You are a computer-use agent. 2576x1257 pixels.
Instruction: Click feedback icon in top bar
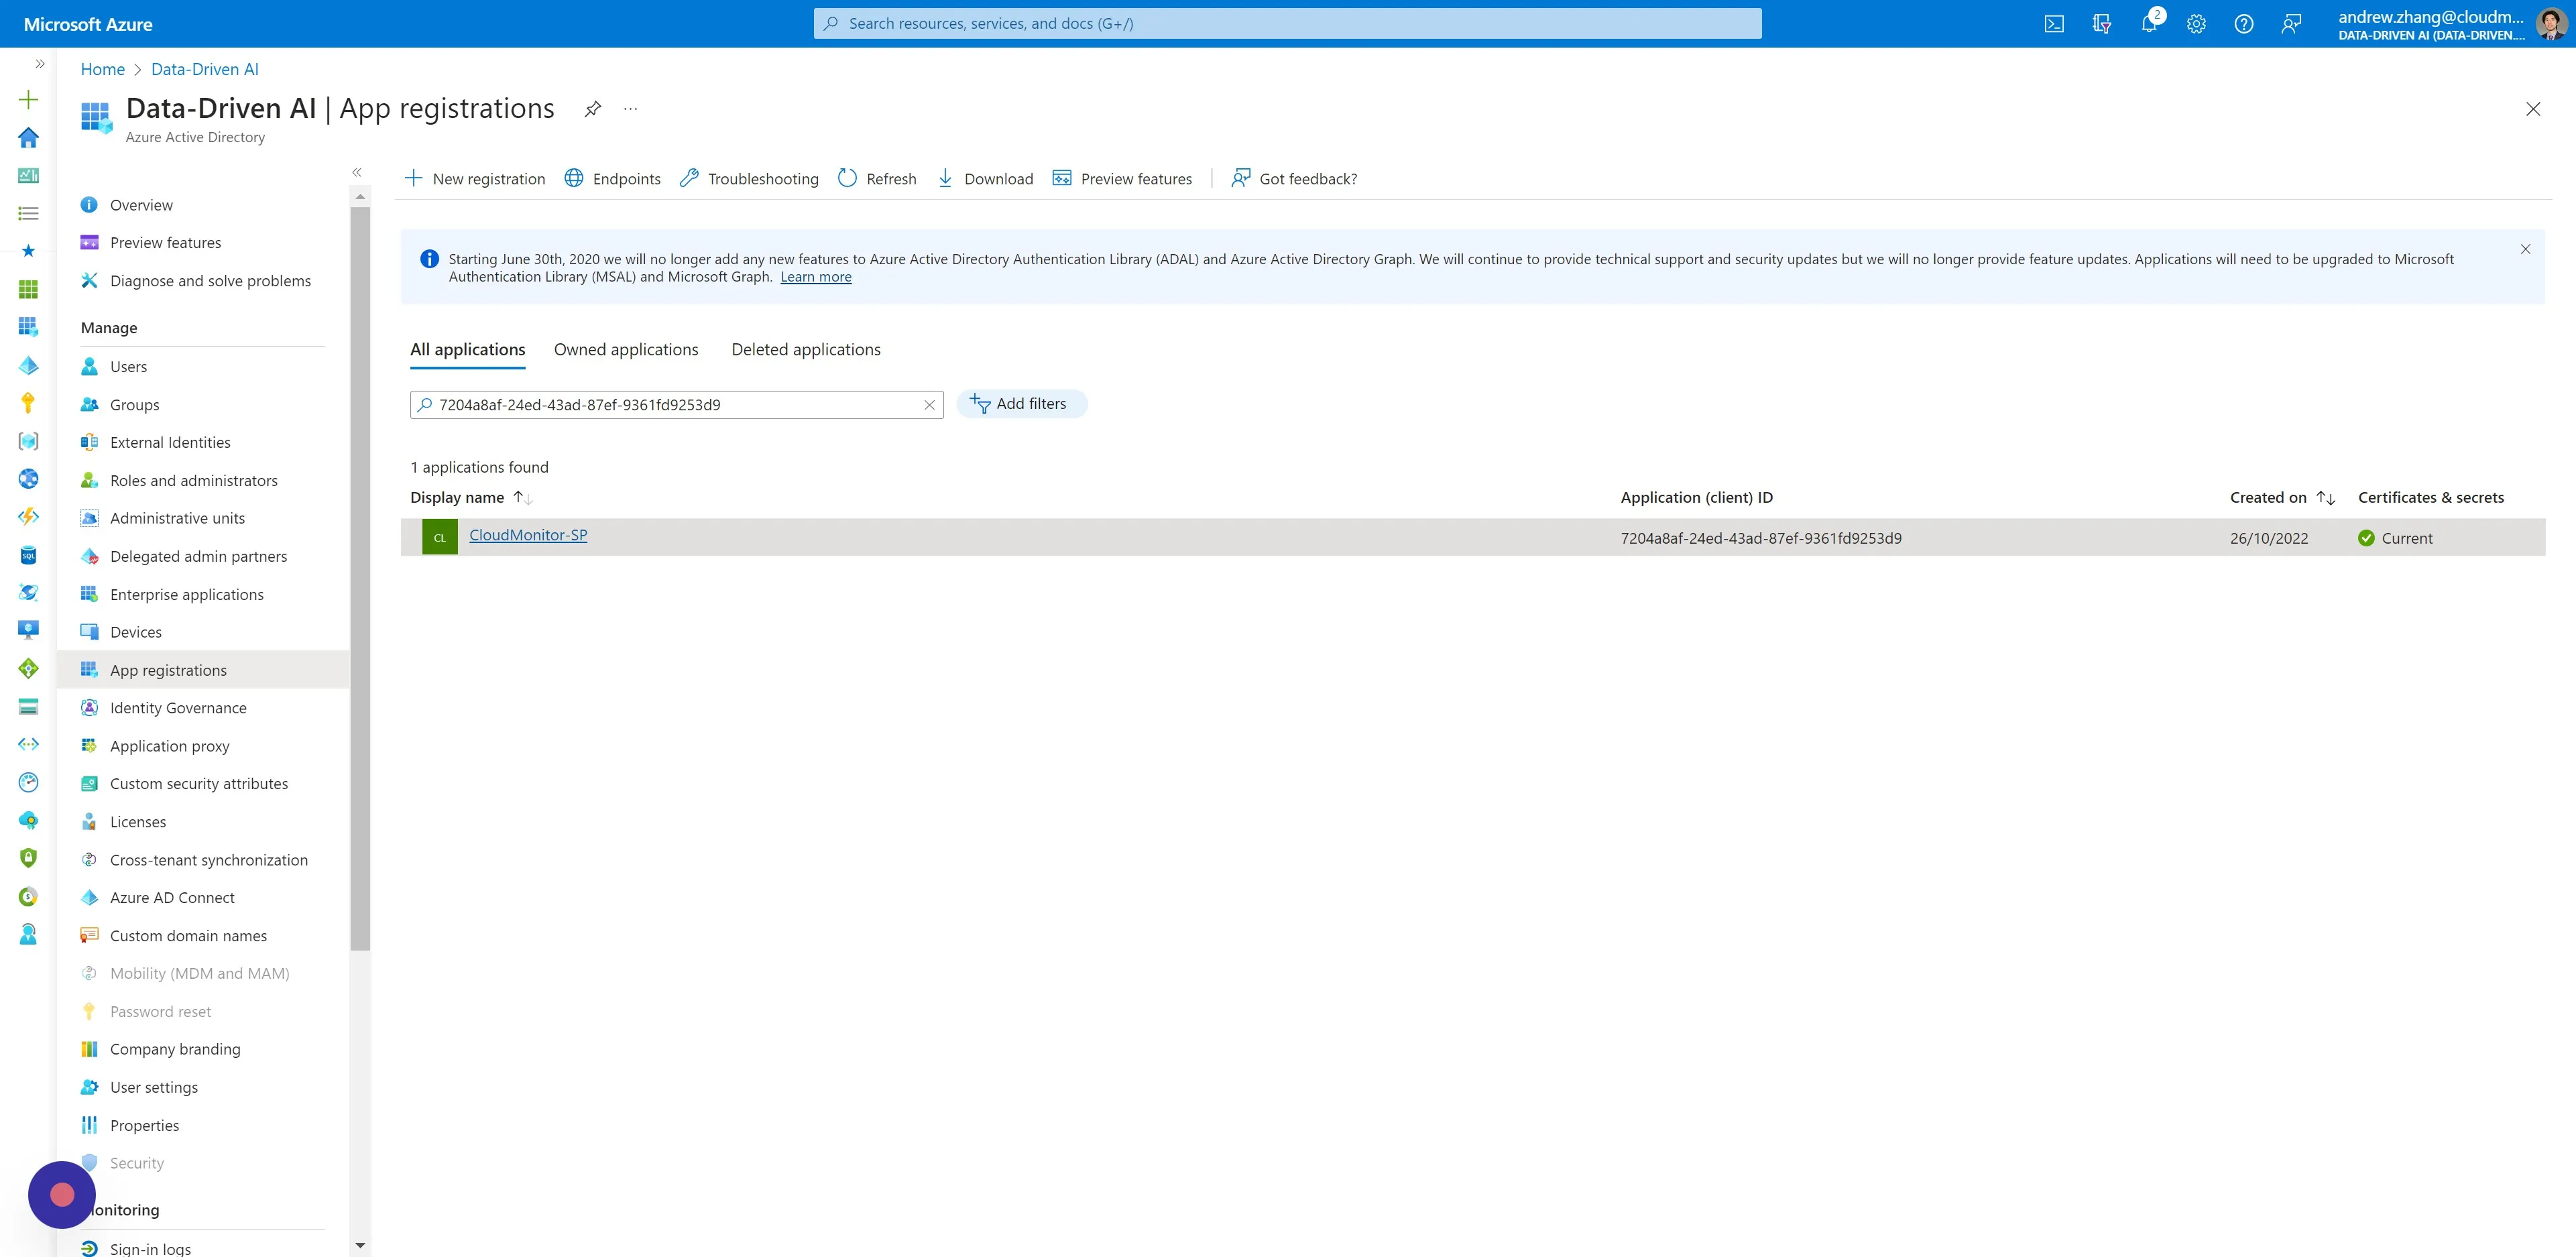(2291, 24)
